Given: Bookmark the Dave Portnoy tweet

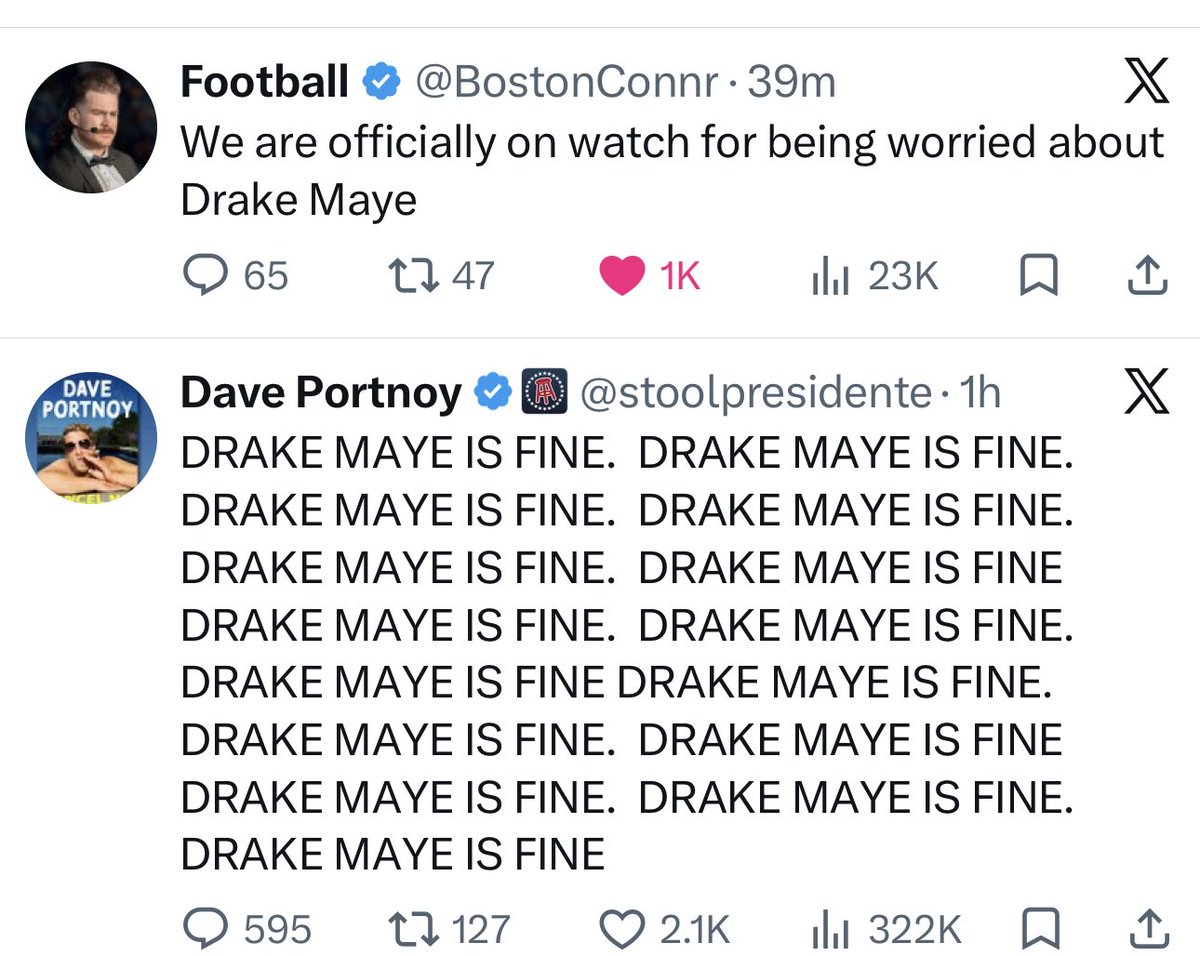Looking at the screenshot, I should point(1038,931).
